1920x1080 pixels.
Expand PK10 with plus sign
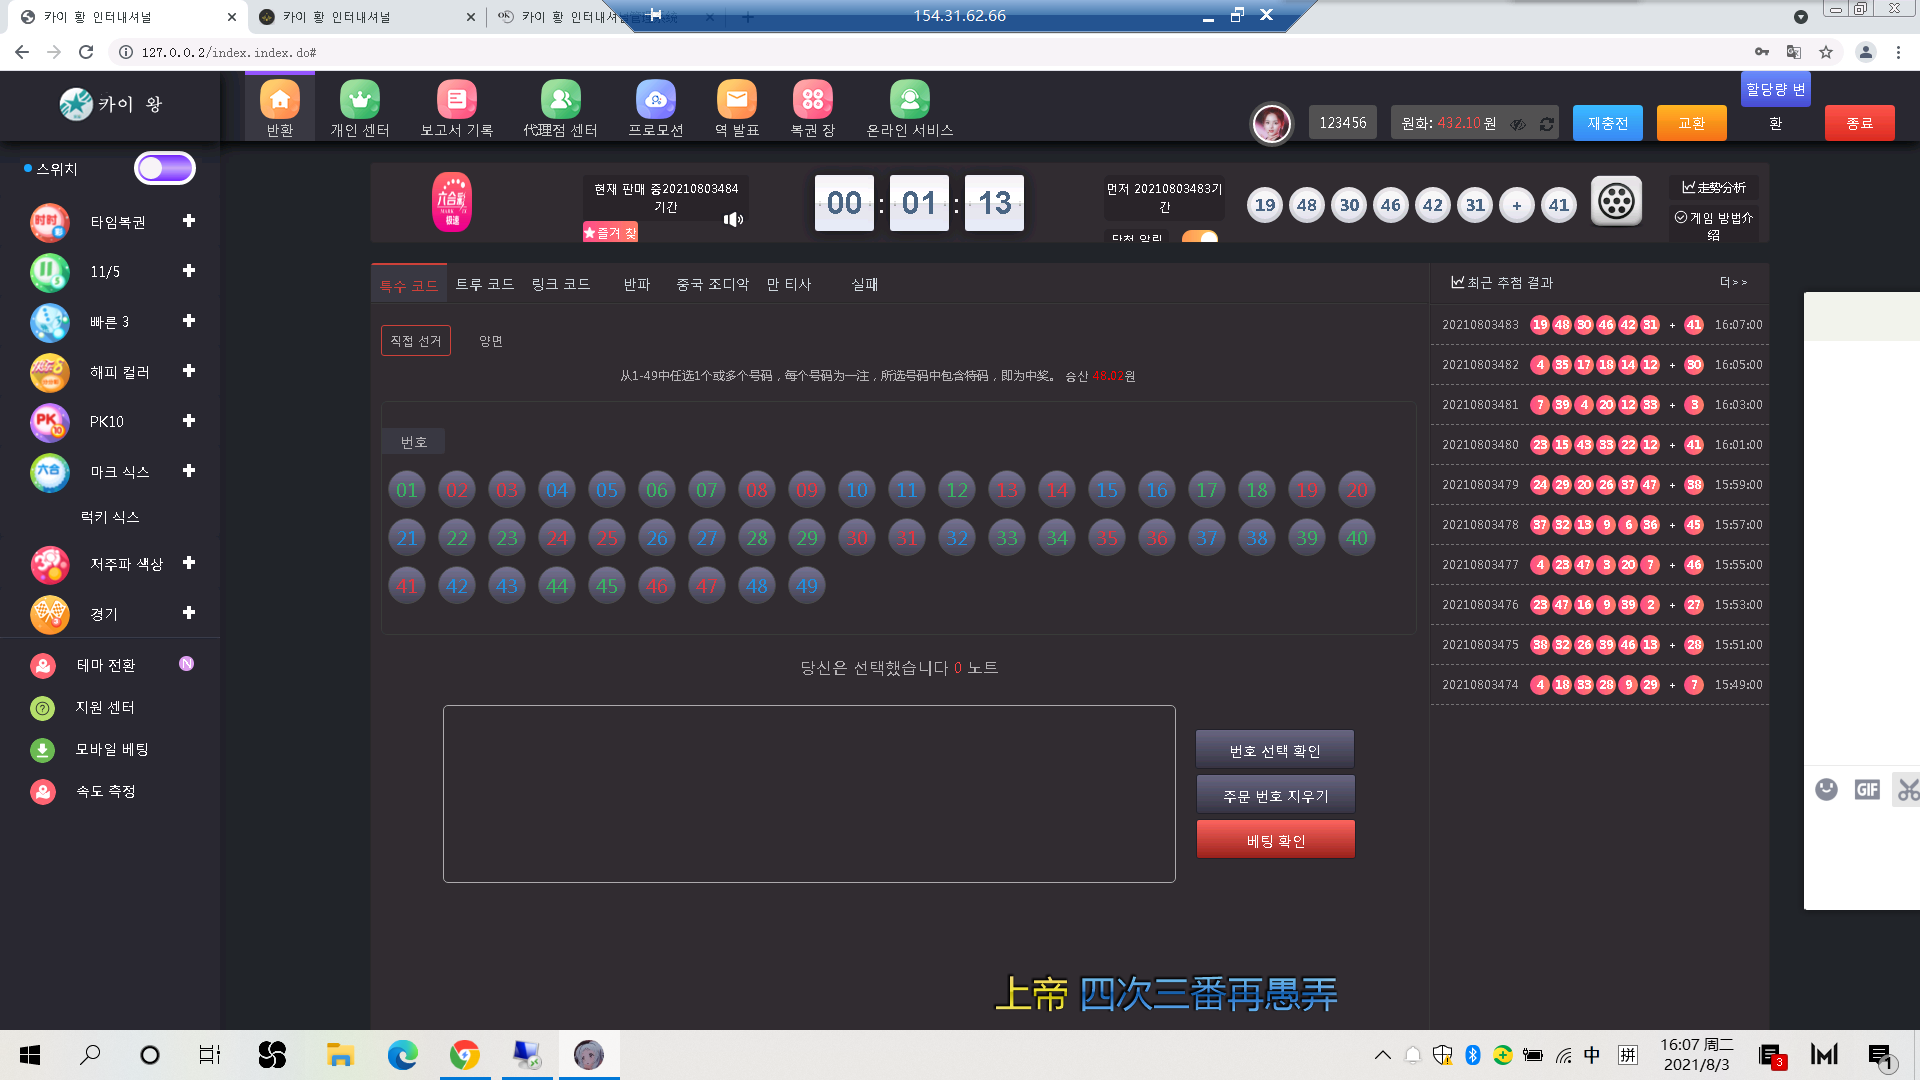pos(189,421)
